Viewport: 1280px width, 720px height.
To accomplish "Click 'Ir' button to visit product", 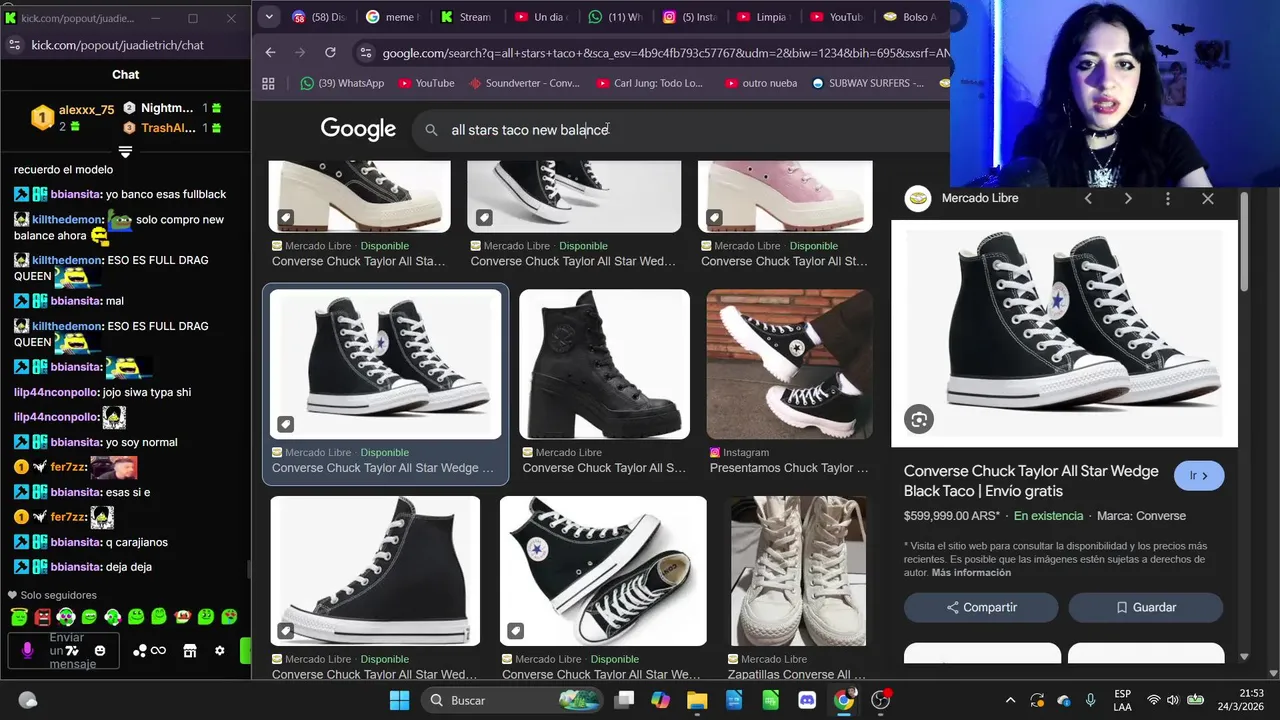I will 1199,476.
